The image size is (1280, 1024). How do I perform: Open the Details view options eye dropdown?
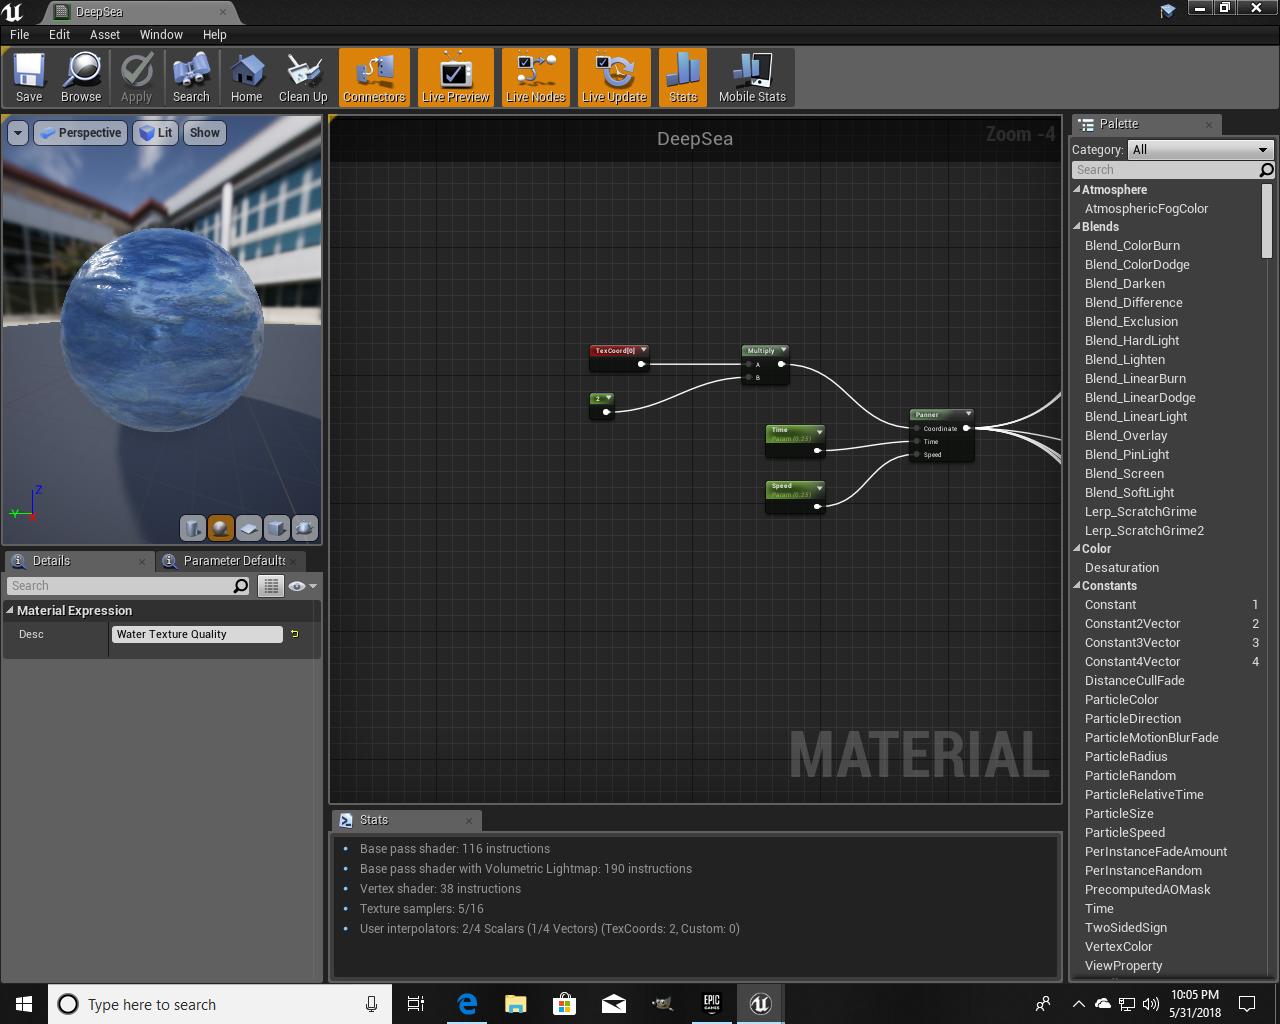click(302, 586)
